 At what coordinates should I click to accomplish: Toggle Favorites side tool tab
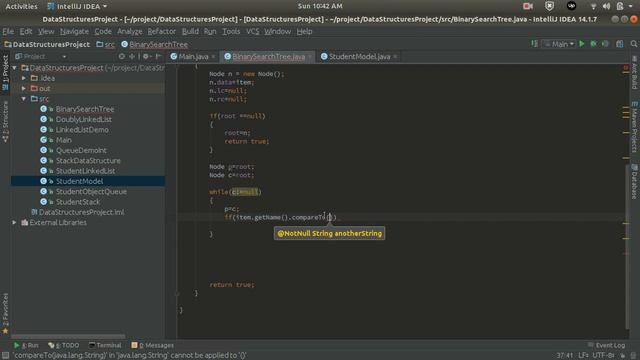click(5, 313)
